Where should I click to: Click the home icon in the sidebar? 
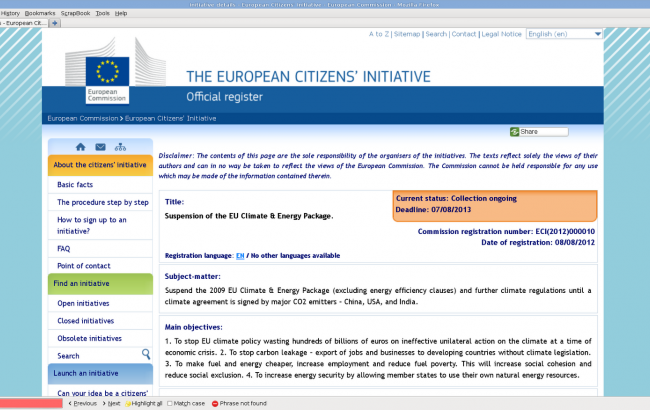(80, 147)
